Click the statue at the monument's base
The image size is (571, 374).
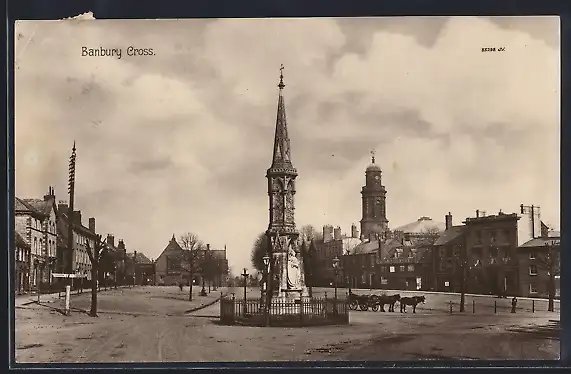point(294,268)
